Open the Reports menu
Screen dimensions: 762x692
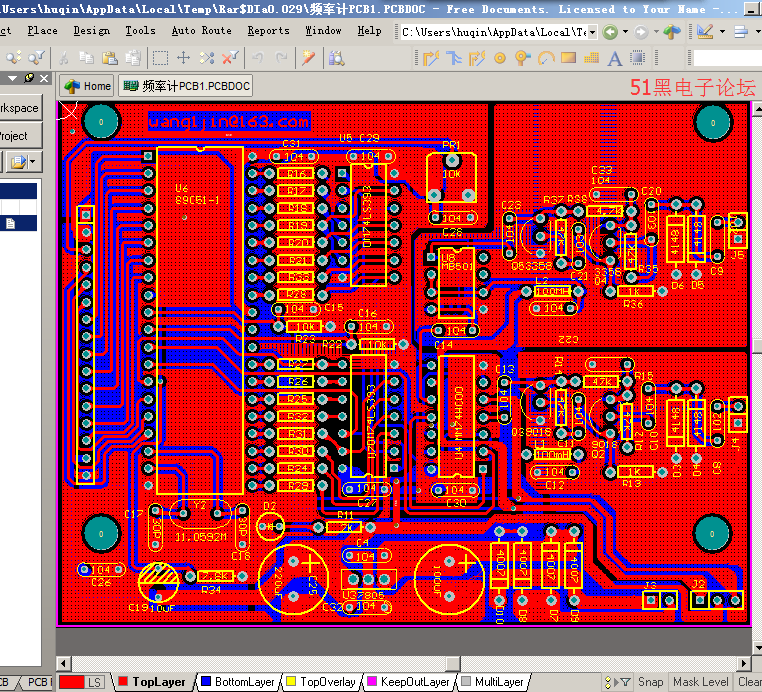coord(268,31)
